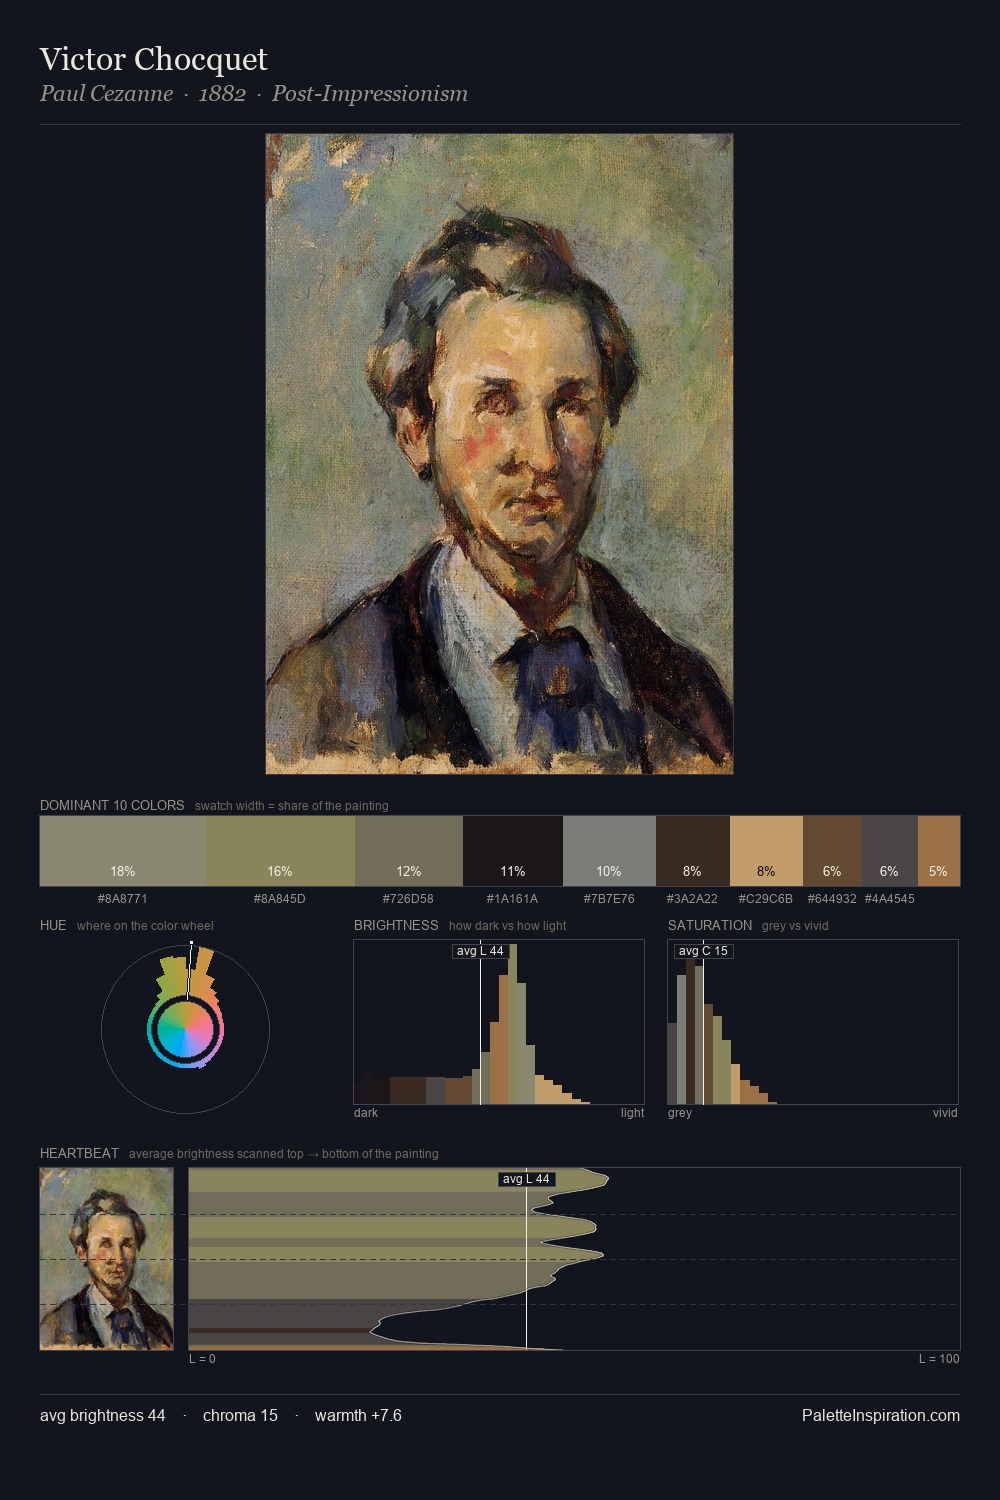Click the main Victor Chocquet painting image
The width and height of the screenshot is (1000, 1500).
click(x=499, y=454)
